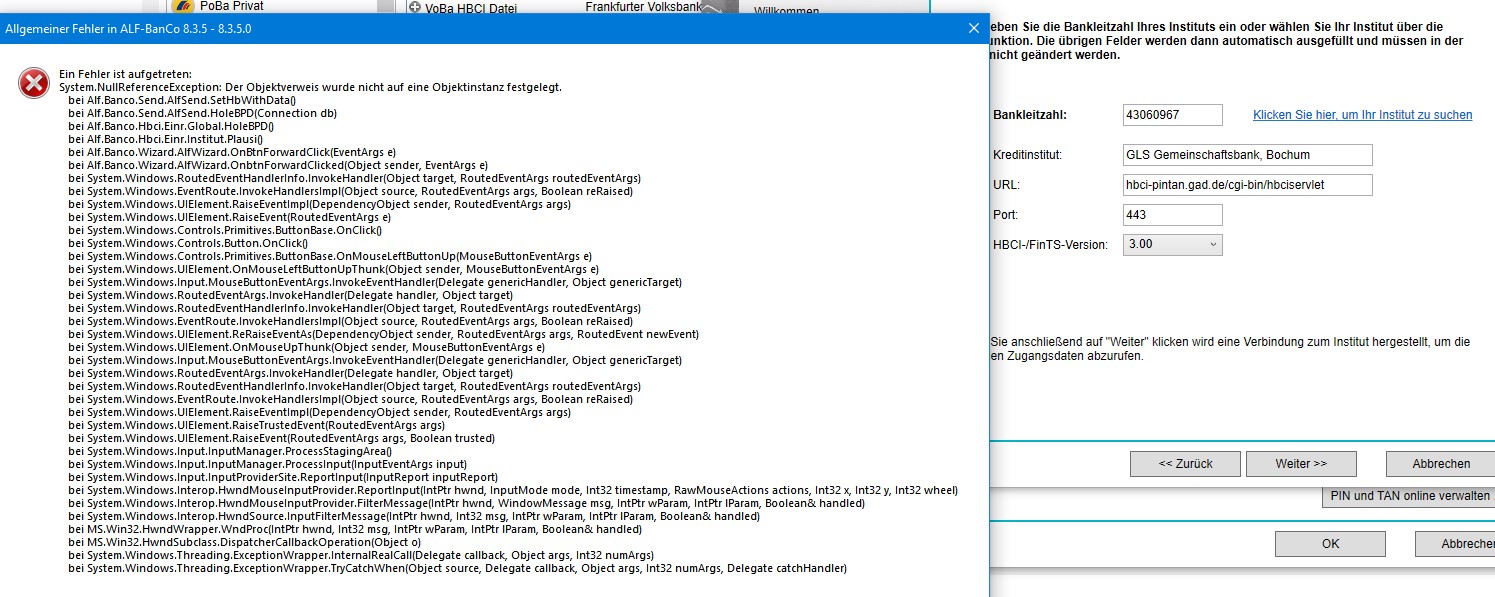Click the UIElement.RaiseTrustedEvent stack line
The height and width of the screenshot is (597, 1495).
pos(256,426)
